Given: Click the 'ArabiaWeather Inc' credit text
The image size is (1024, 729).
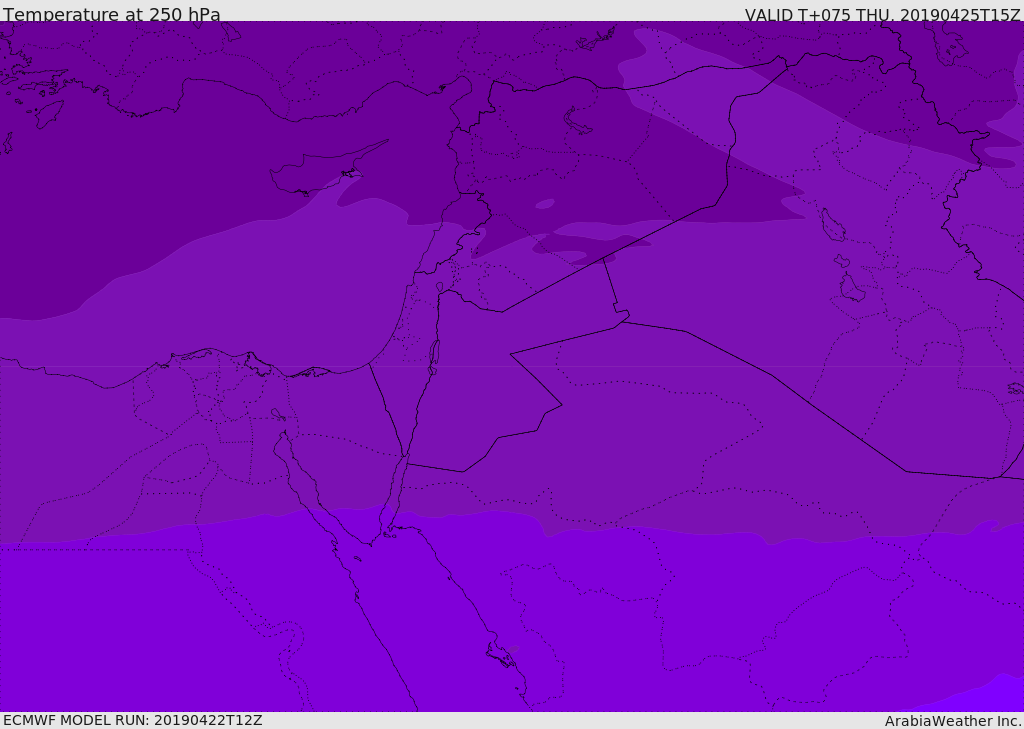Looking at the screenshot, I should (x=953, y=721).
